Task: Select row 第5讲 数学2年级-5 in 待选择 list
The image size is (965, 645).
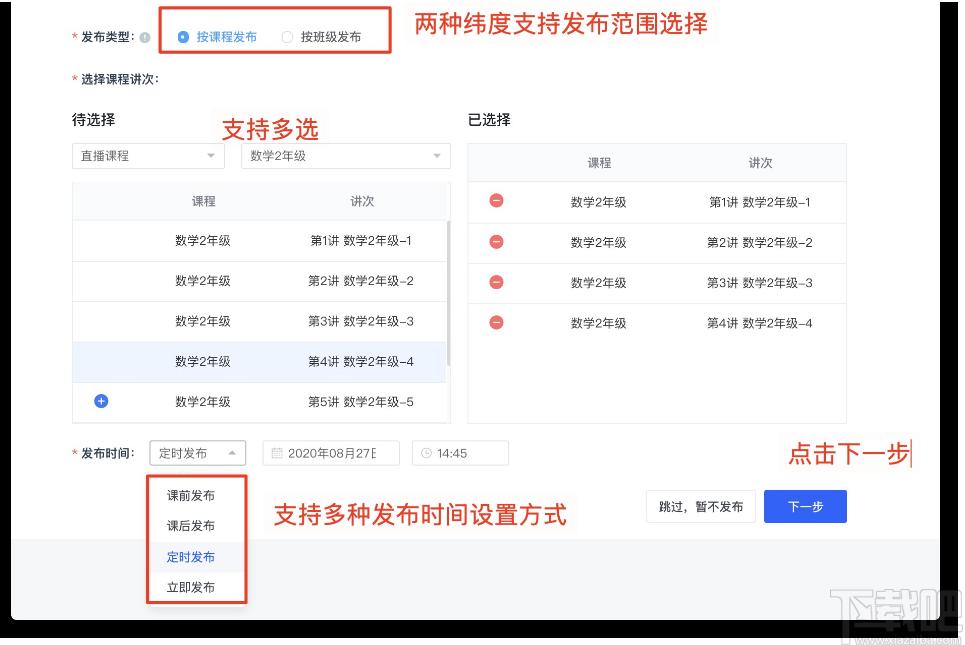Action: click(x=259, y=402)
